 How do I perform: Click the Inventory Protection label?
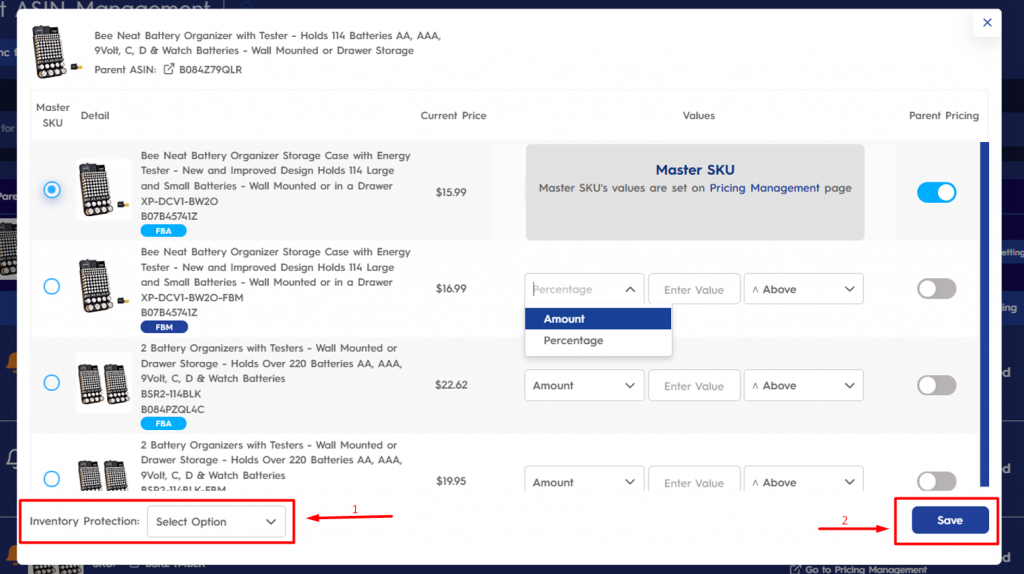coord(85,521)
